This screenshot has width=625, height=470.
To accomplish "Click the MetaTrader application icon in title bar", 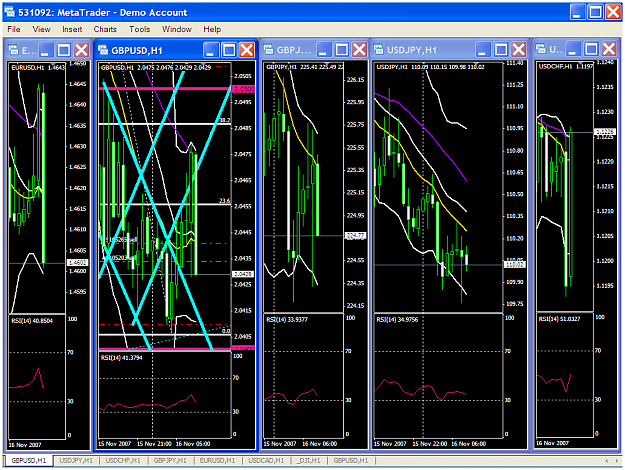I will 10,12.
